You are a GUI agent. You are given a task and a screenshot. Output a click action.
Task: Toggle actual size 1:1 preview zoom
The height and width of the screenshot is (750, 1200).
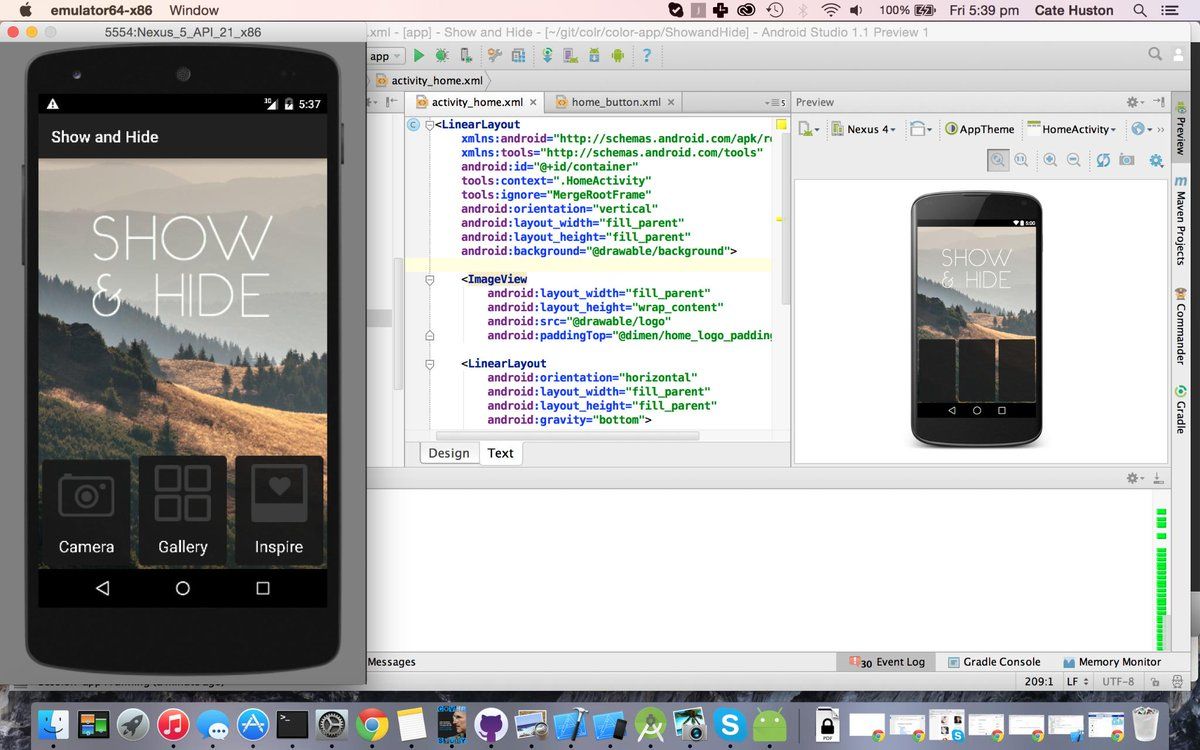pos(1021,160)
